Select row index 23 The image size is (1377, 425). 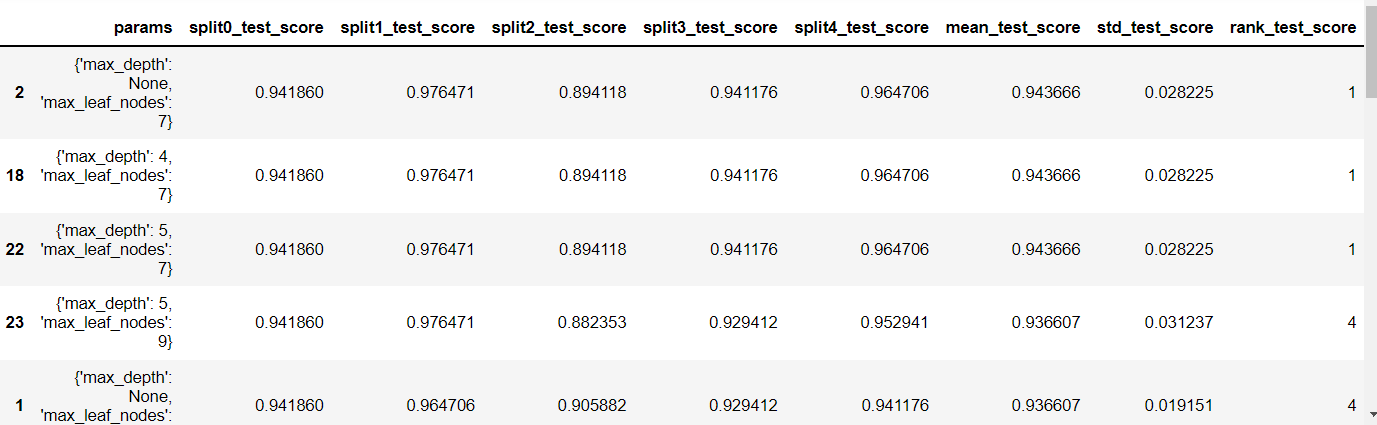pyautogui.click(x=16, y=323)
